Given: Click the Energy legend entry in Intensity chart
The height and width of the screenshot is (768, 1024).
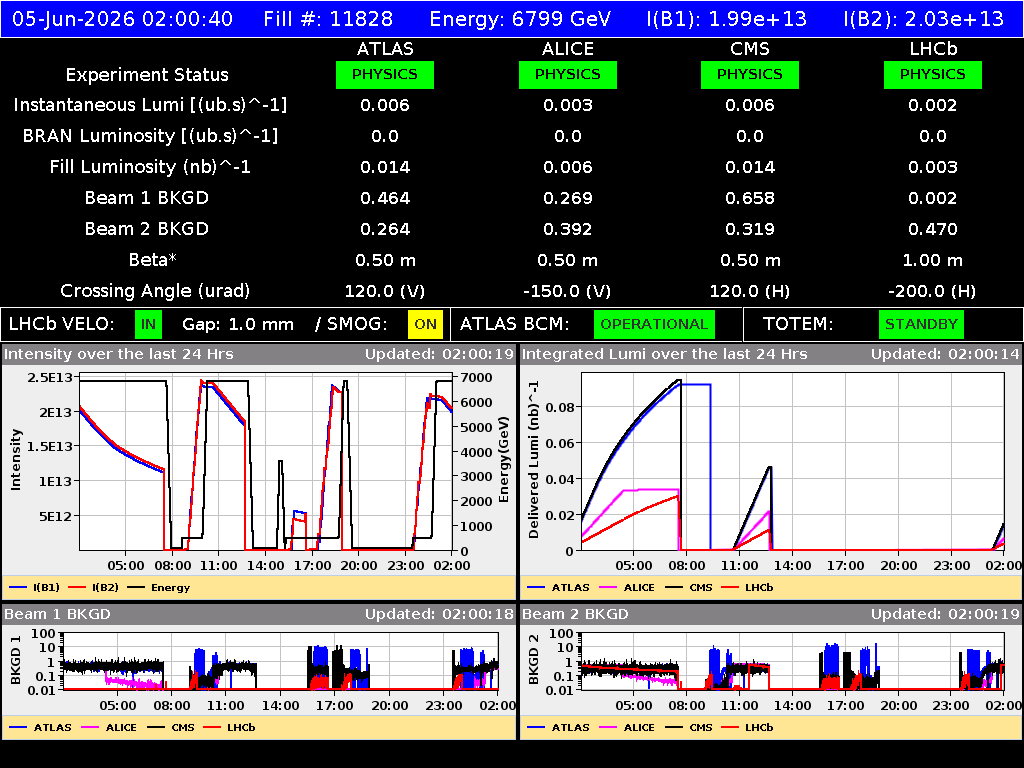Looking at the screenshot, I should tap(159, 587).
